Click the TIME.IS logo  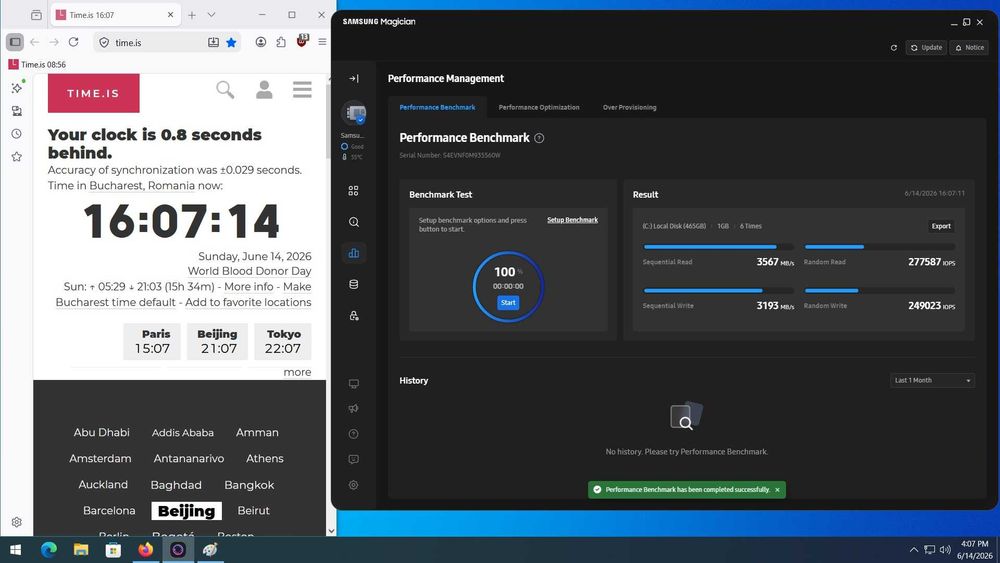94,93
